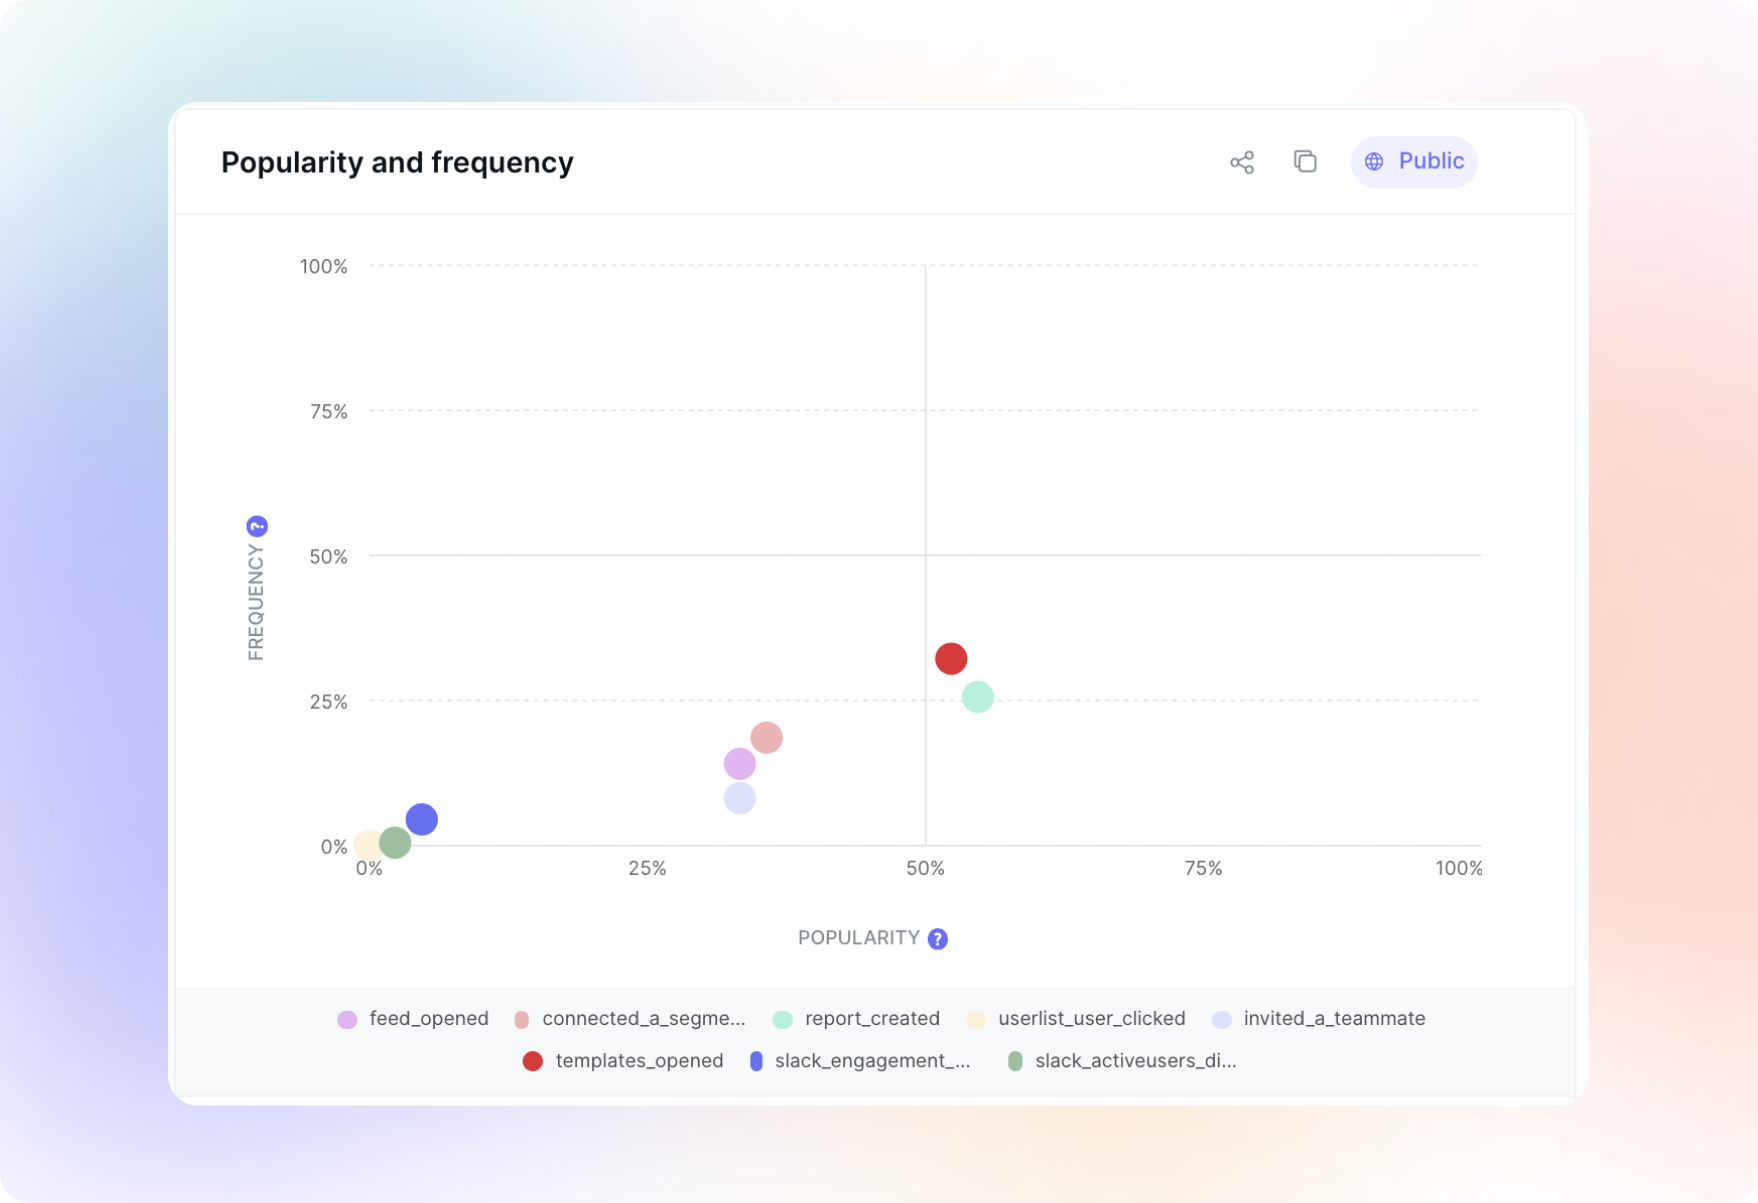Select the blue slack_engagement data point

coord(421,819)
